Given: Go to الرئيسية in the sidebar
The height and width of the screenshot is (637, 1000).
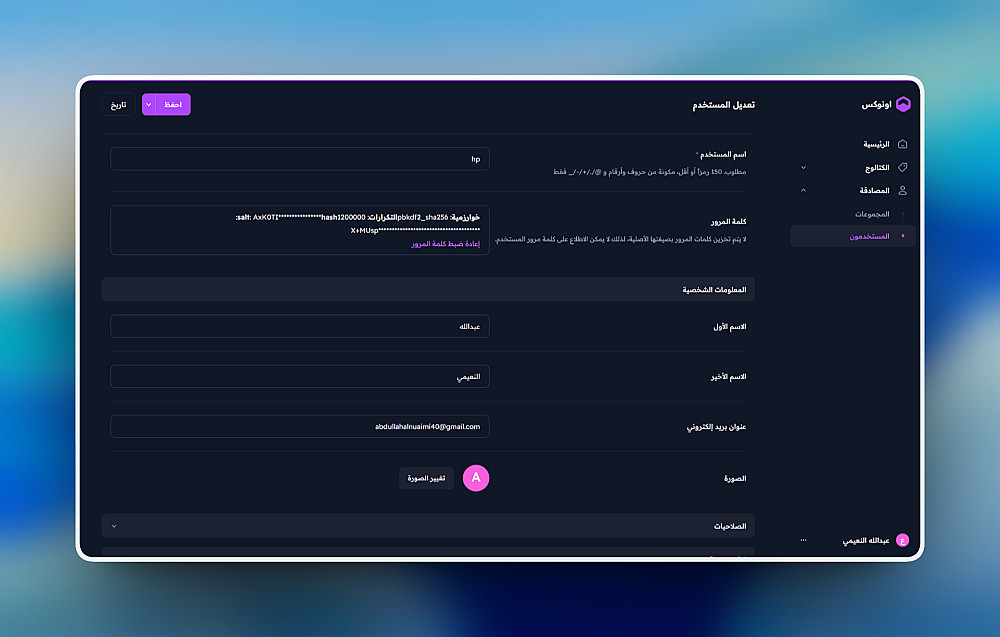Looking at the screenshot, I should (x=876, y=144).
